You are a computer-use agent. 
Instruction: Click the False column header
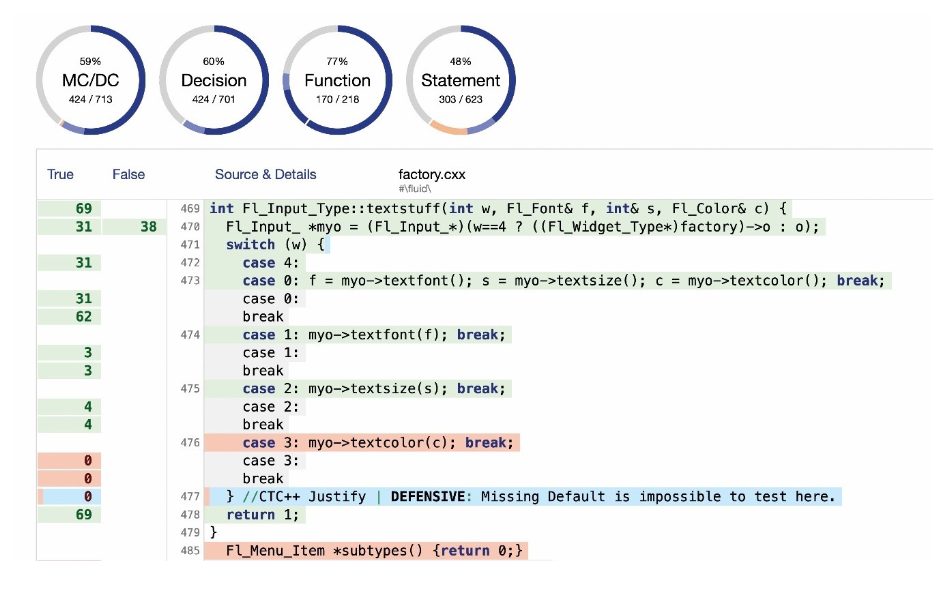pyautogui.click(x=128, y=174)
